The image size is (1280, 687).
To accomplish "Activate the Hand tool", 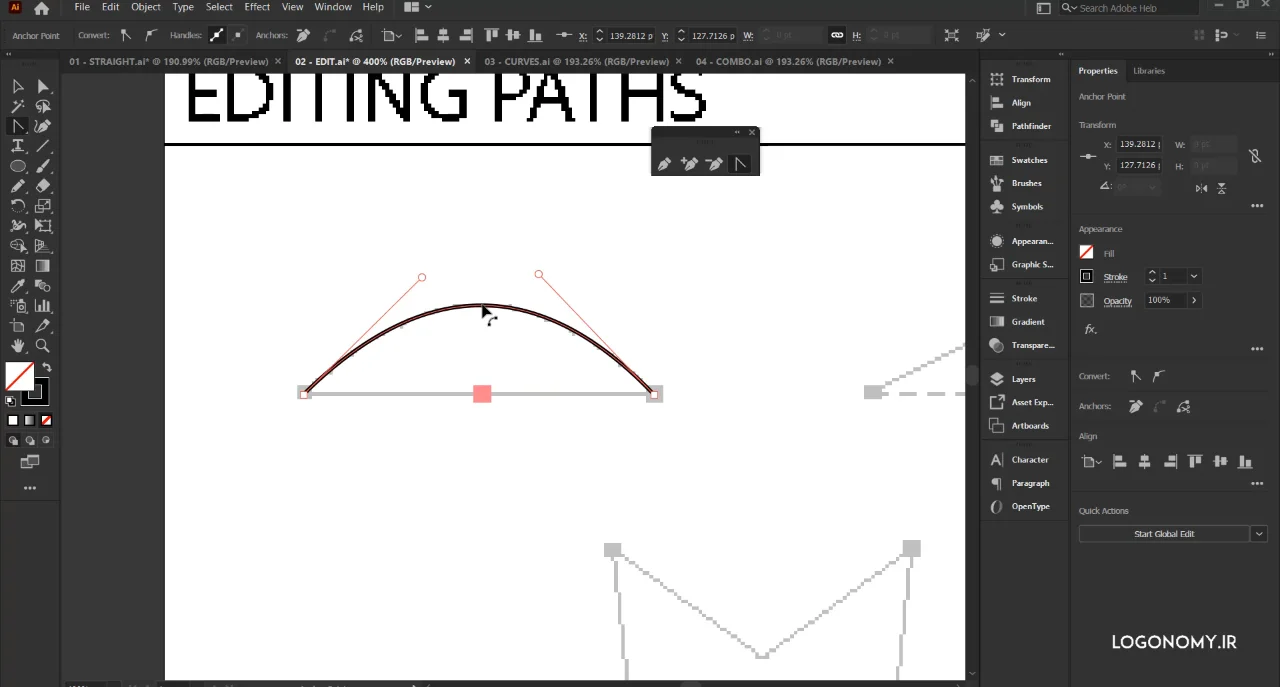I will (x=18, y=346).
